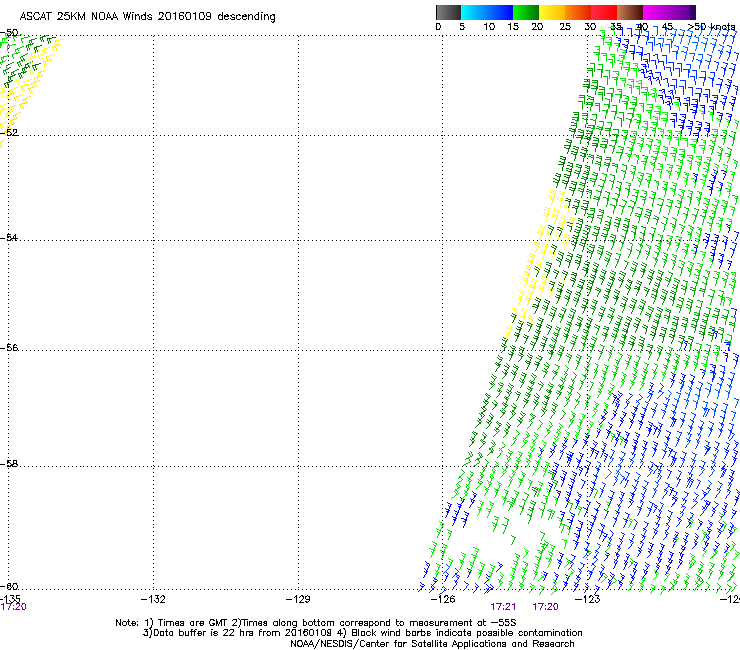The width and height of the screenshot is (740, 650).
Task: Click the '>50 knots' legend label
Action: coord(711,27)
